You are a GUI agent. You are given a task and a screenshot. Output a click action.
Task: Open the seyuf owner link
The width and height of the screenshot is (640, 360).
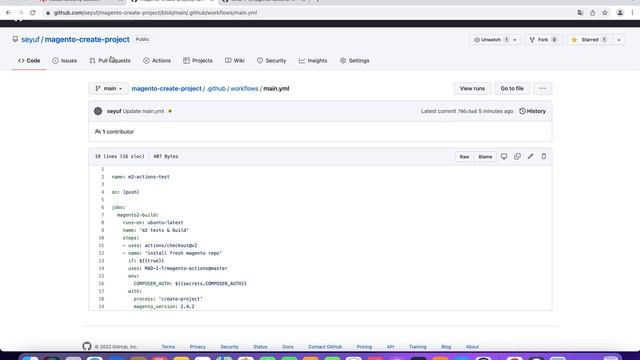click(30, 40)
